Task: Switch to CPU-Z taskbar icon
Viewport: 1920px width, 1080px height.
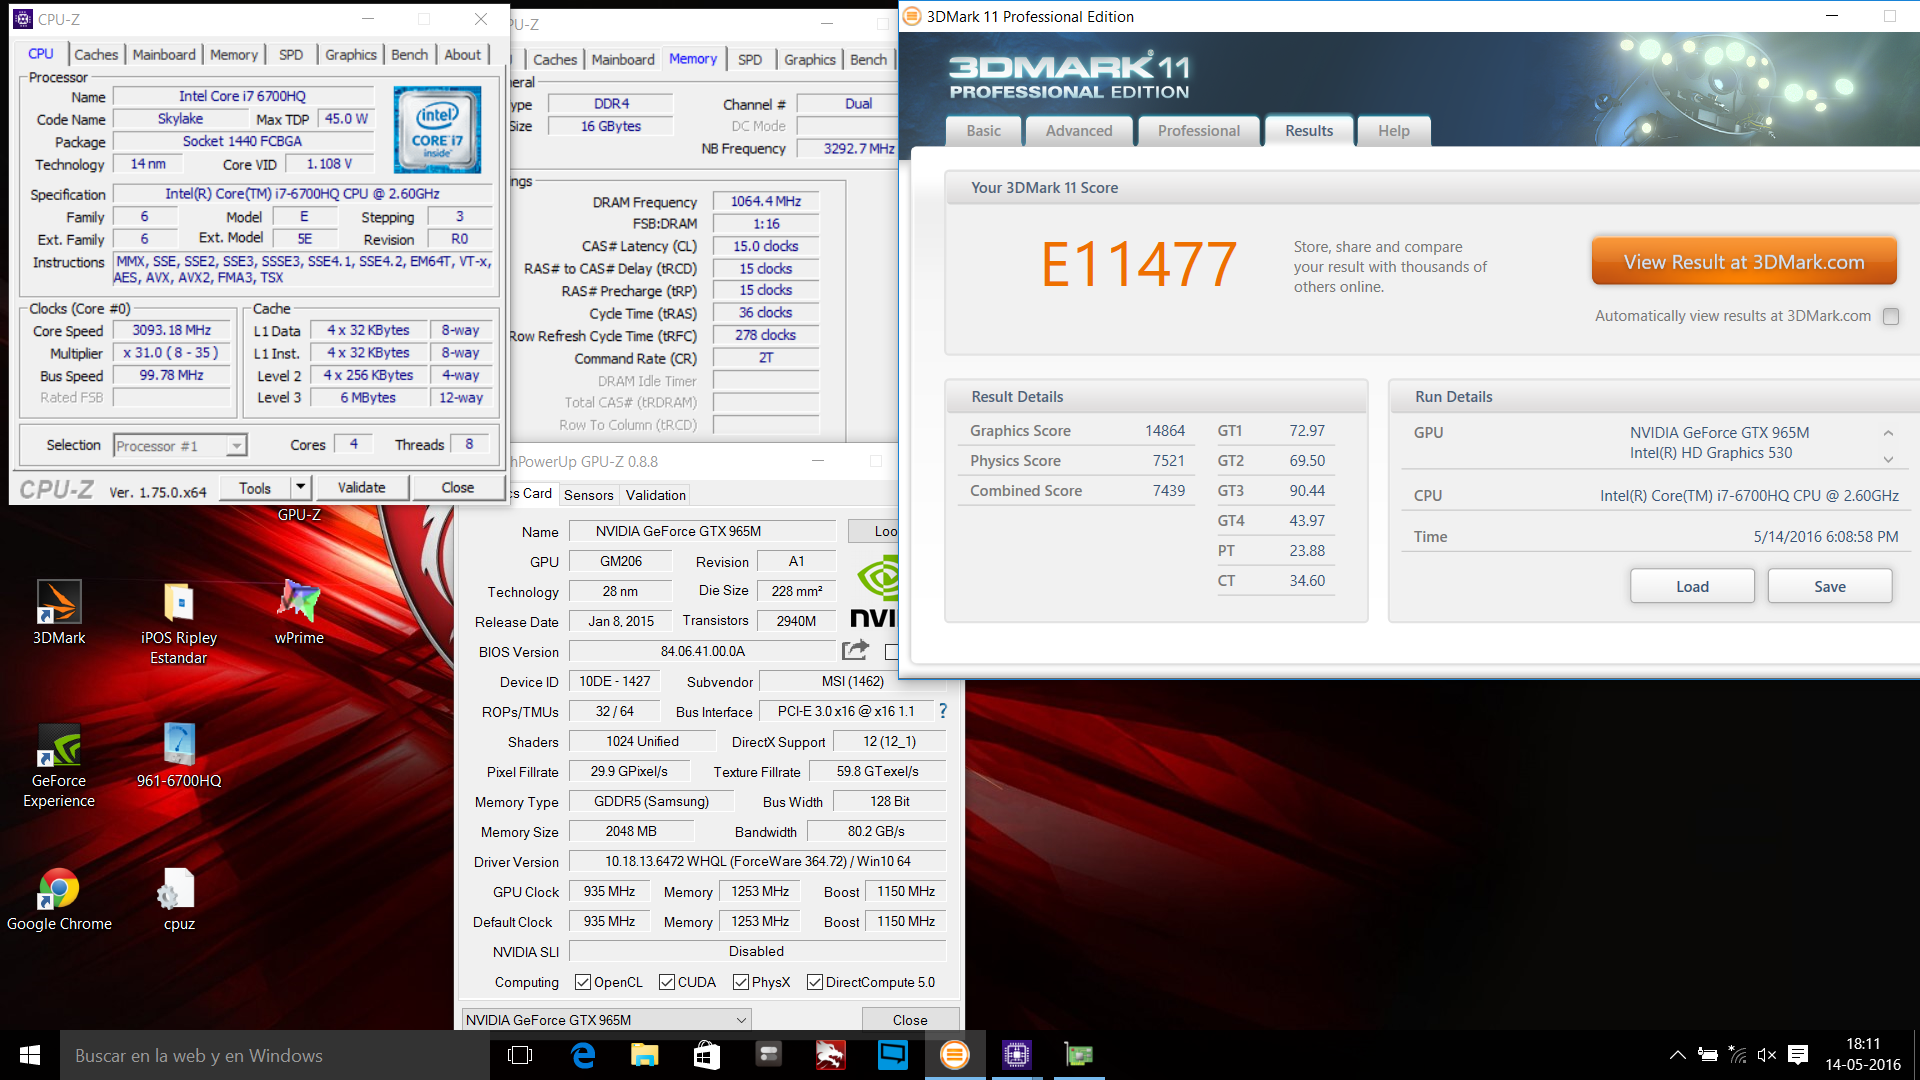Action: [x=1017, y=1055]
